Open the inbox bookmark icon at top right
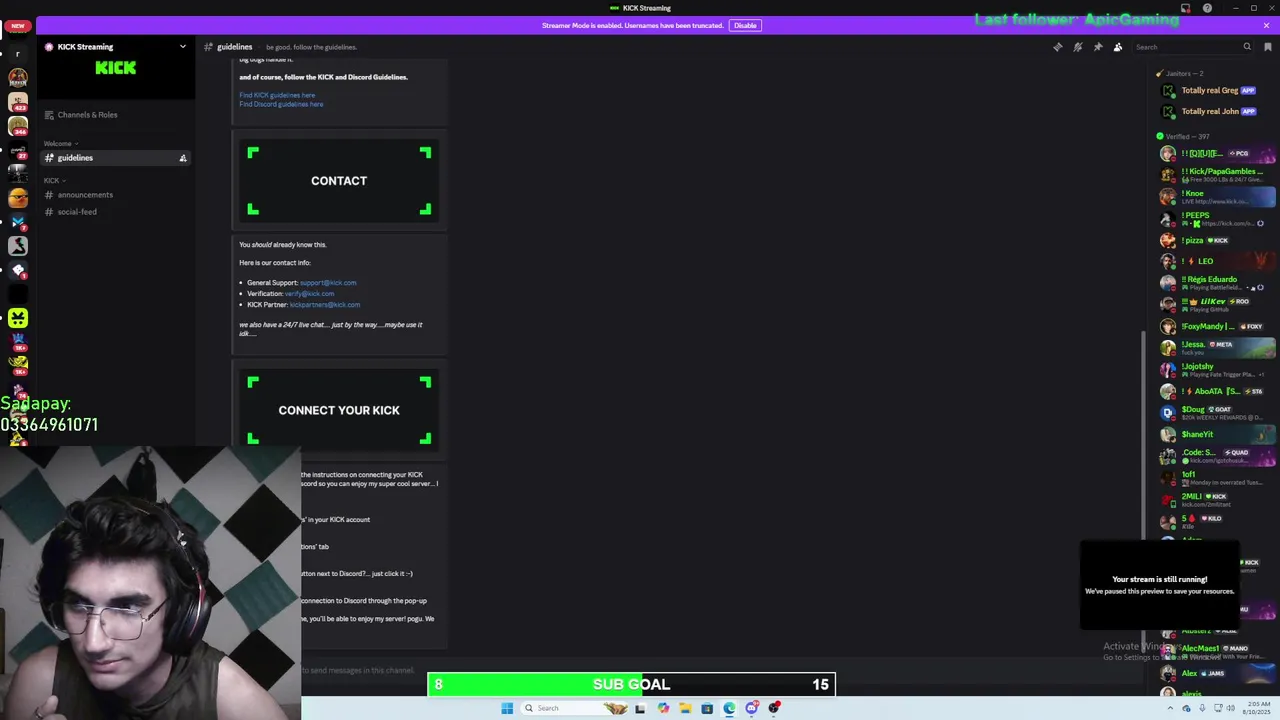The image size is (1280, 720). [x=1268, y=47]
